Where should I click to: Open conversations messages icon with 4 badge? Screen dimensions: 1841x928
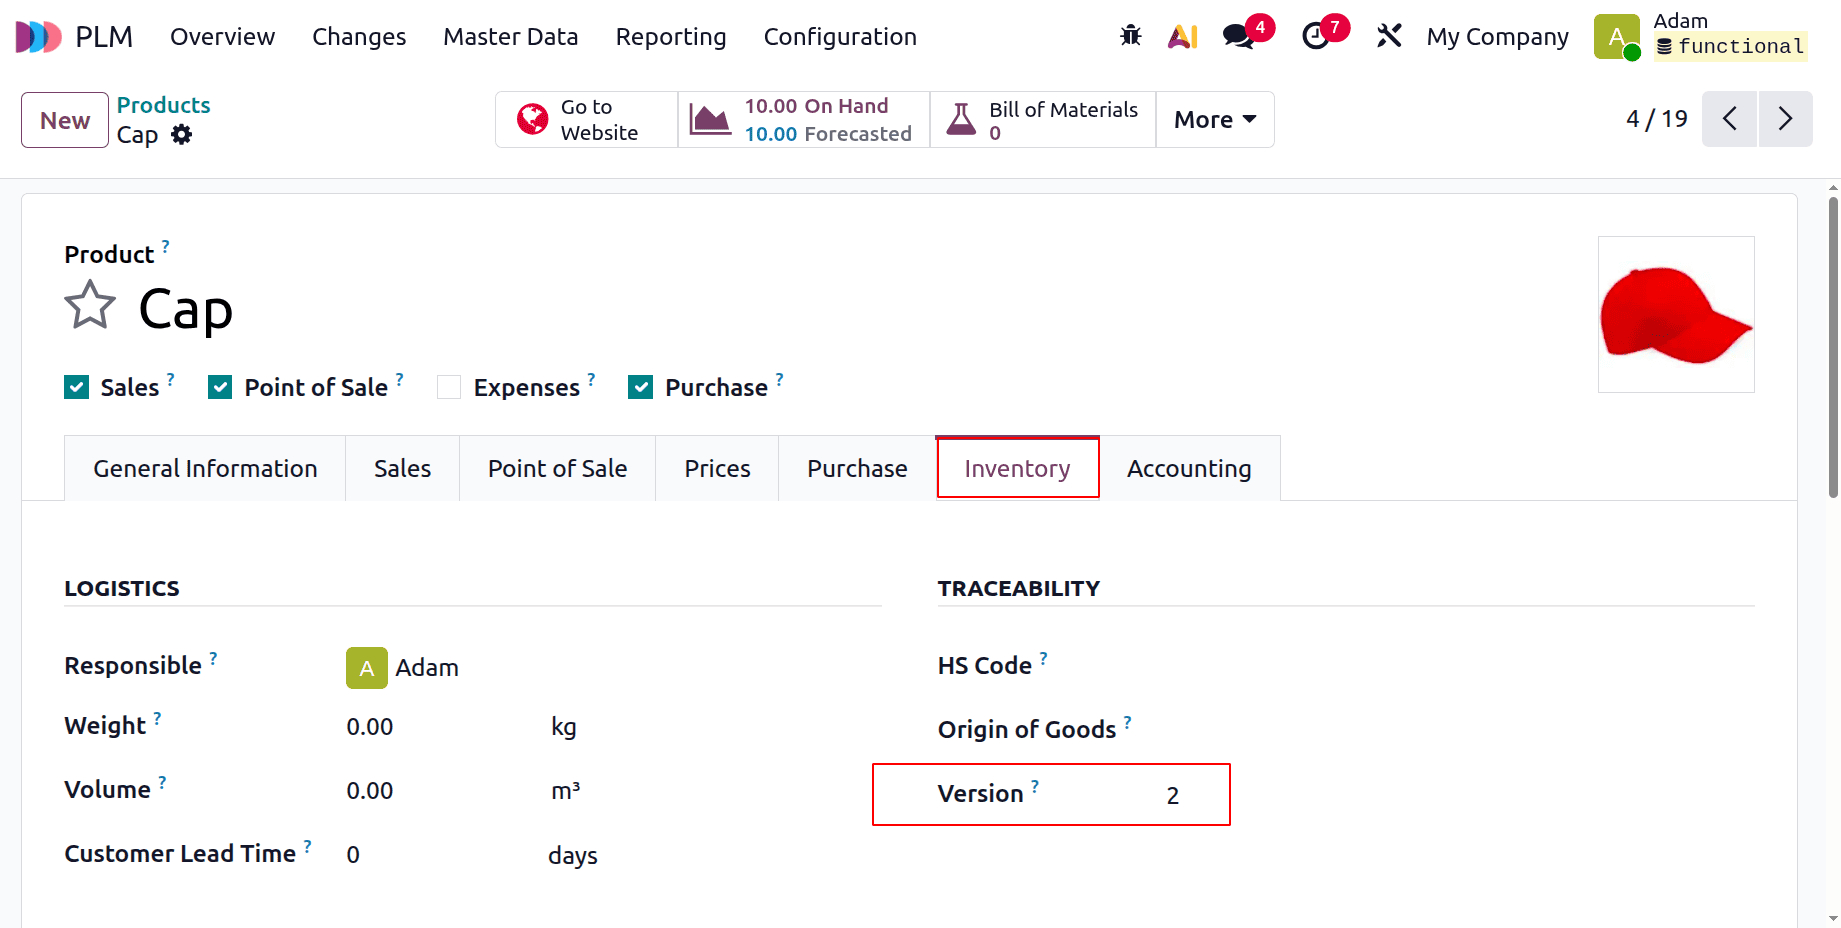(1240, 36)
